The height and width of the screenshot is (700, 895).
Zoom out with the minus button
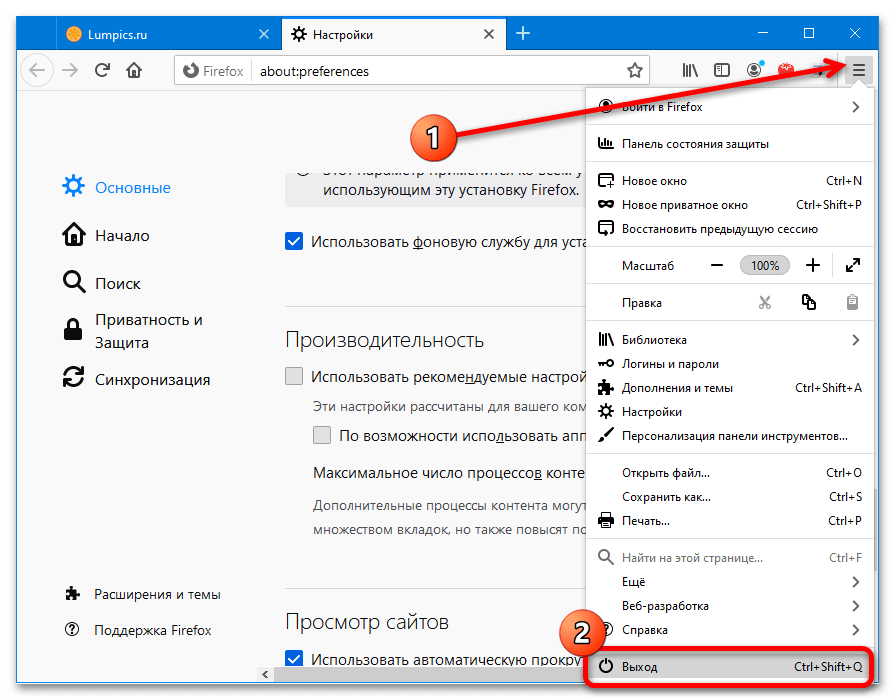click(x=717, y=265)
